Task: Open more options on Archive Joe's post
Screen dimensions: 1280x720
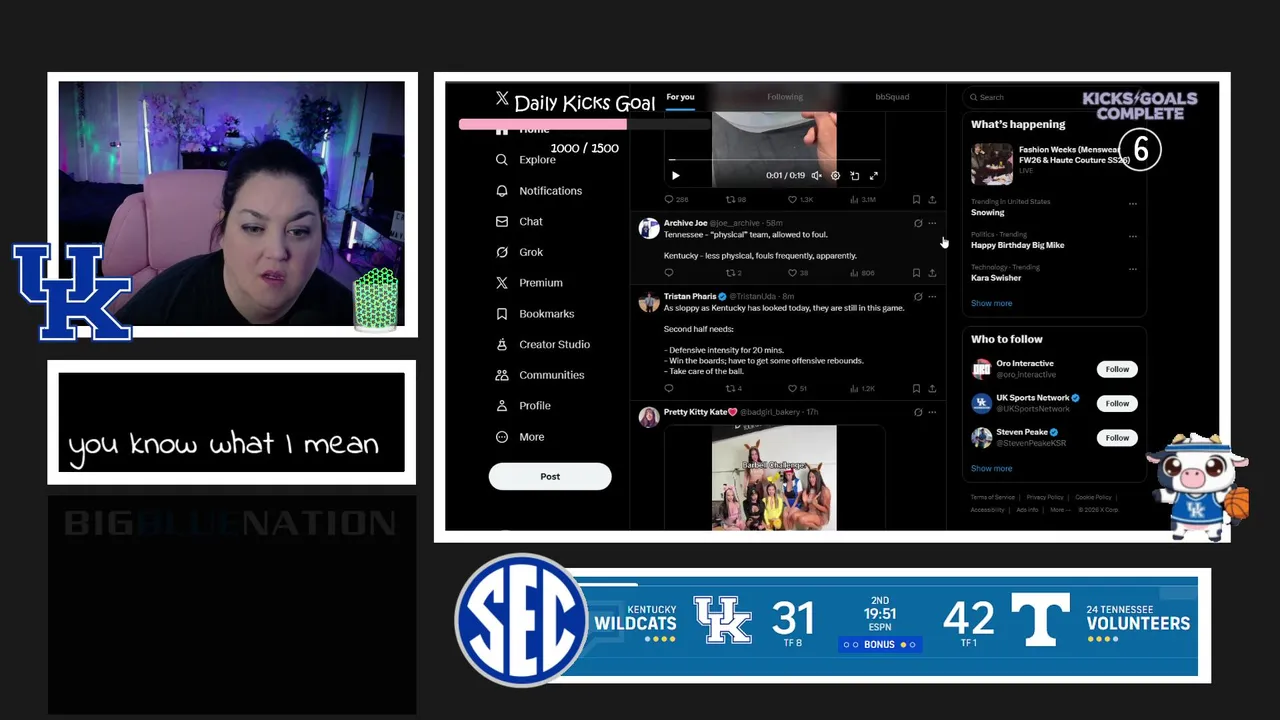Action: coord(932,223)
